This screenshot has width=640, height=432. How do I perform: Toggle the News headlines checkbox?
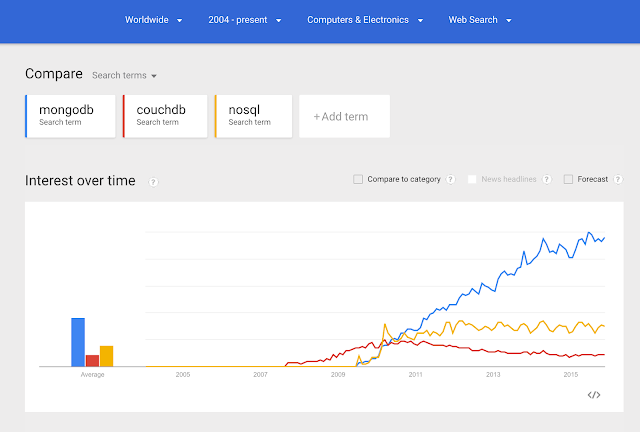point(473,180)
